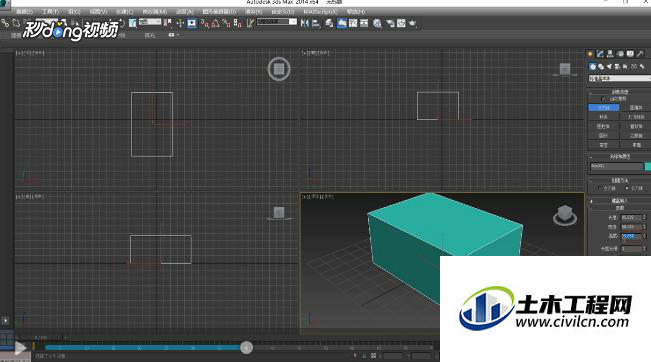The width and height of the screenshot is (651, 362).
Task: Click the Sphere primitive button
Action: (x=604, y=117)
